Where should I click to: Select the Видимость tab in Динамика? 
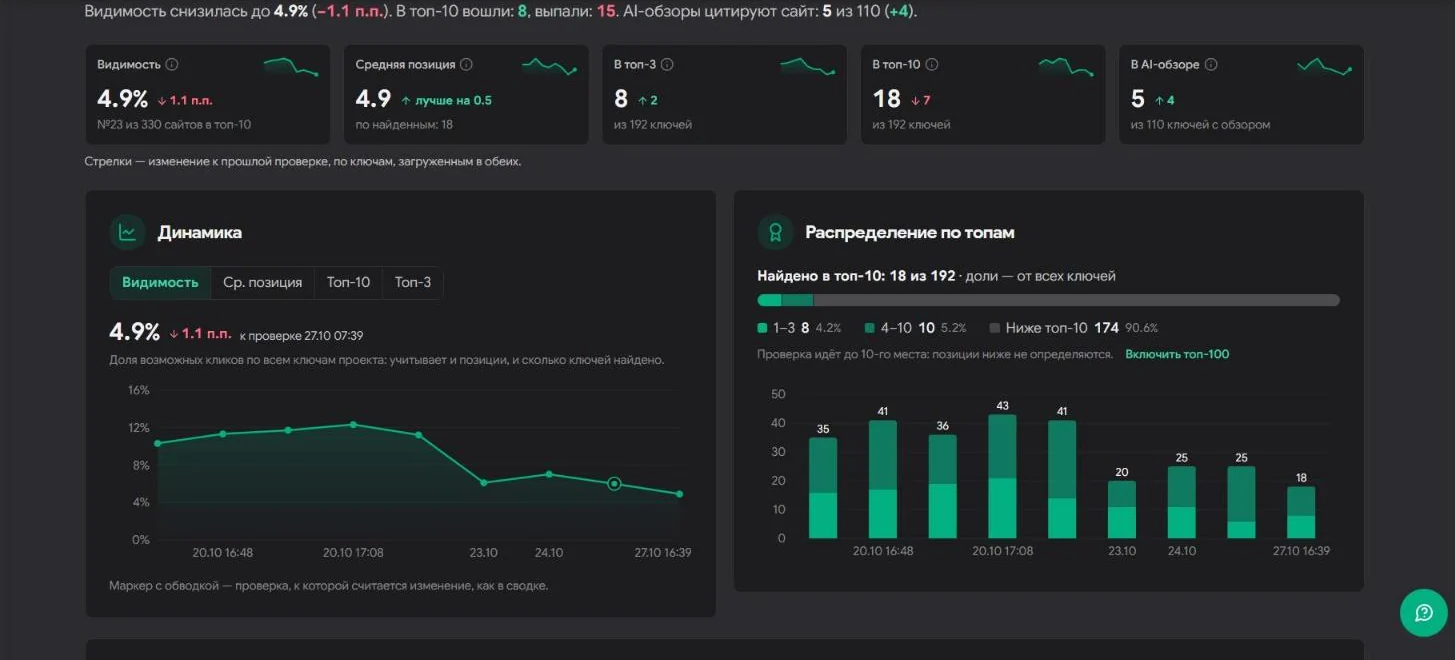click(x=160, y=283)
